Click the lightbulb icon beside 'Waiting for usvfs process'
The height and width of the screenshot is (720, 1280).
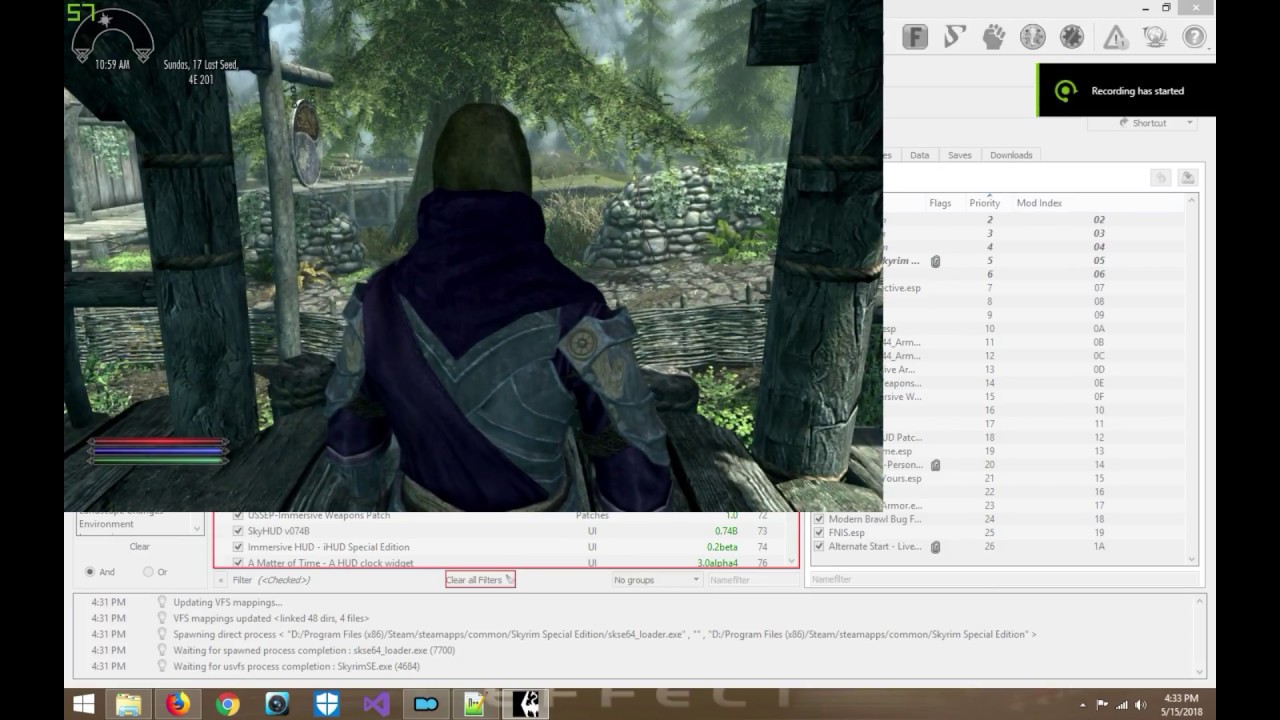pos(162,666)
